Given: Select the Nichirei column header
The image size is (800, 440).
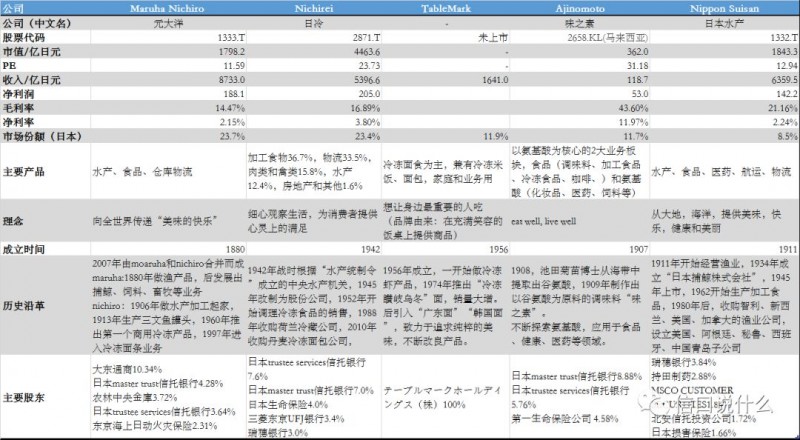Looking at the screenshot, I should (x=314, y=9).
